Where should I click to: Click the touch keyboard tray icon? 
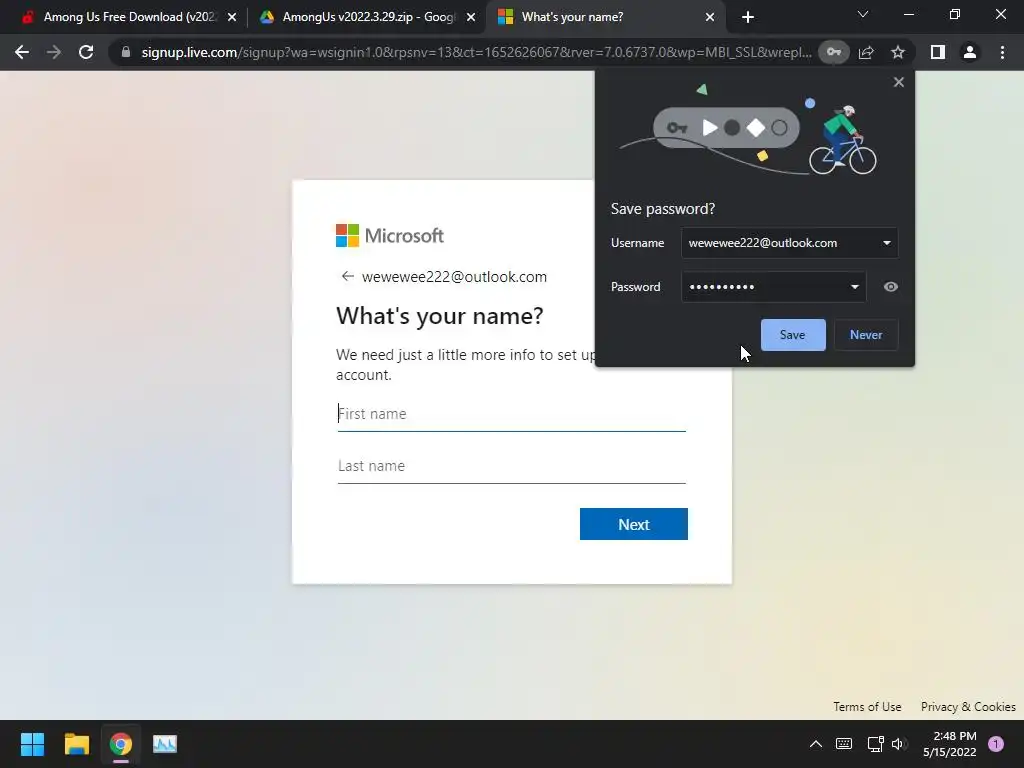coord(844,744)
